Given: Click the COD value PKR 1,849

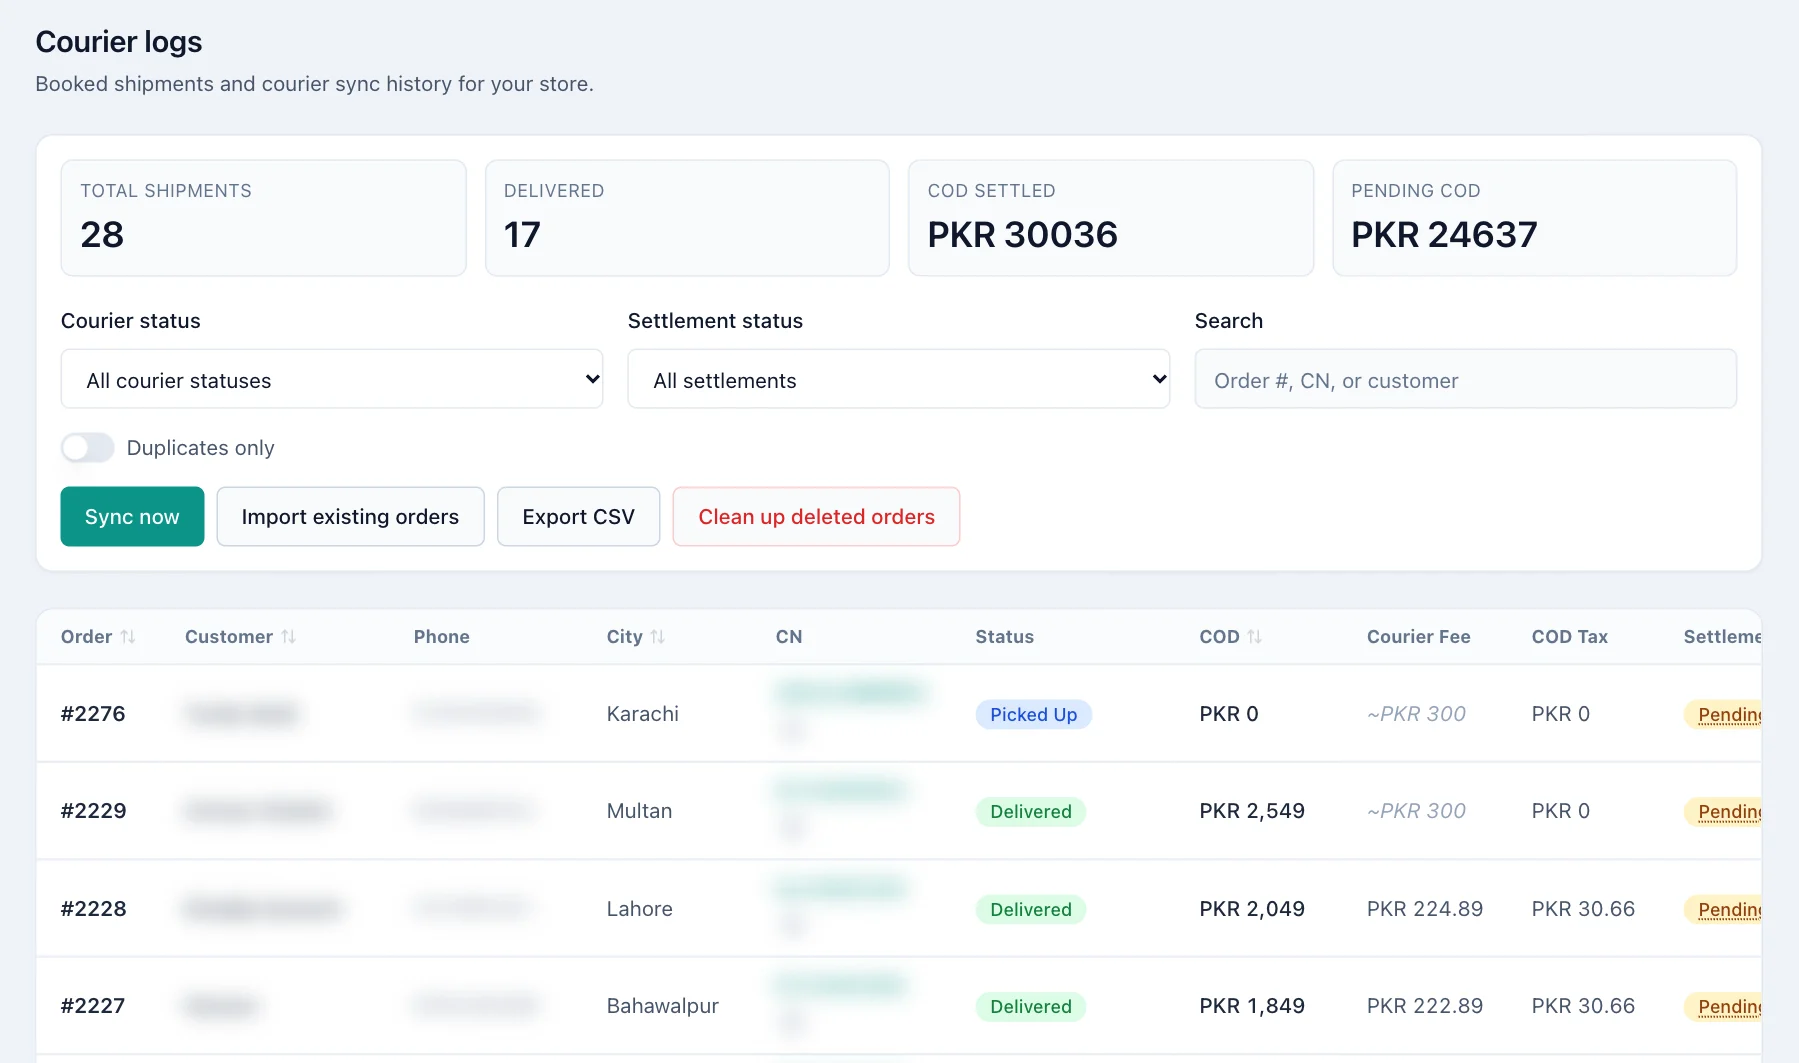Looking at the screenshot, I should [1252, 1006].
